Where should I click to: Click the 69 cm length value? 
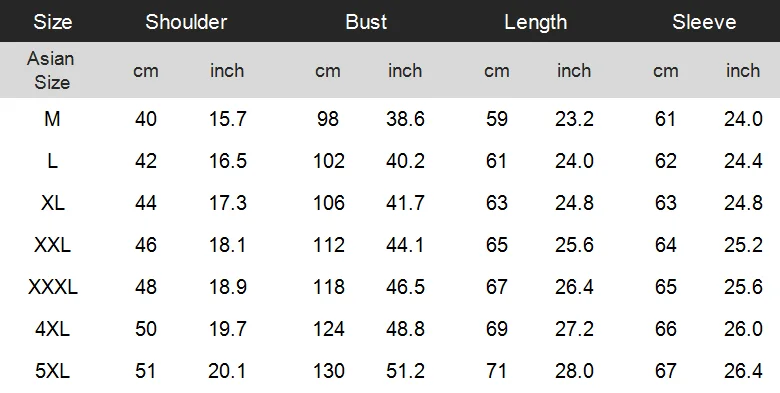[496, 329]
